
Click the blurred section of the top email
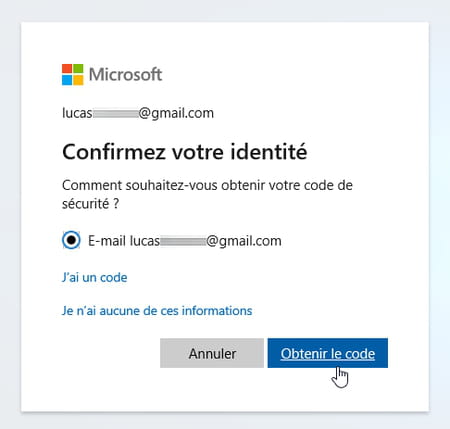(x=115, y=113)
